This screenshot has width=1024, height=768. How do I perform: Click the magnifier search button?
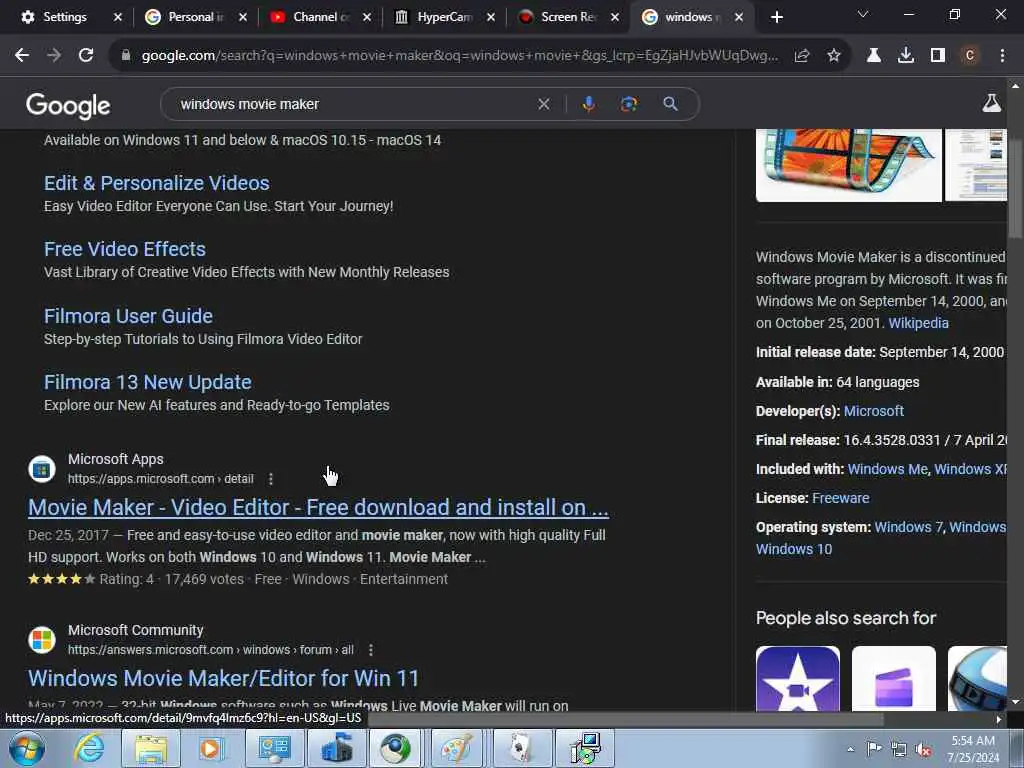671,104
